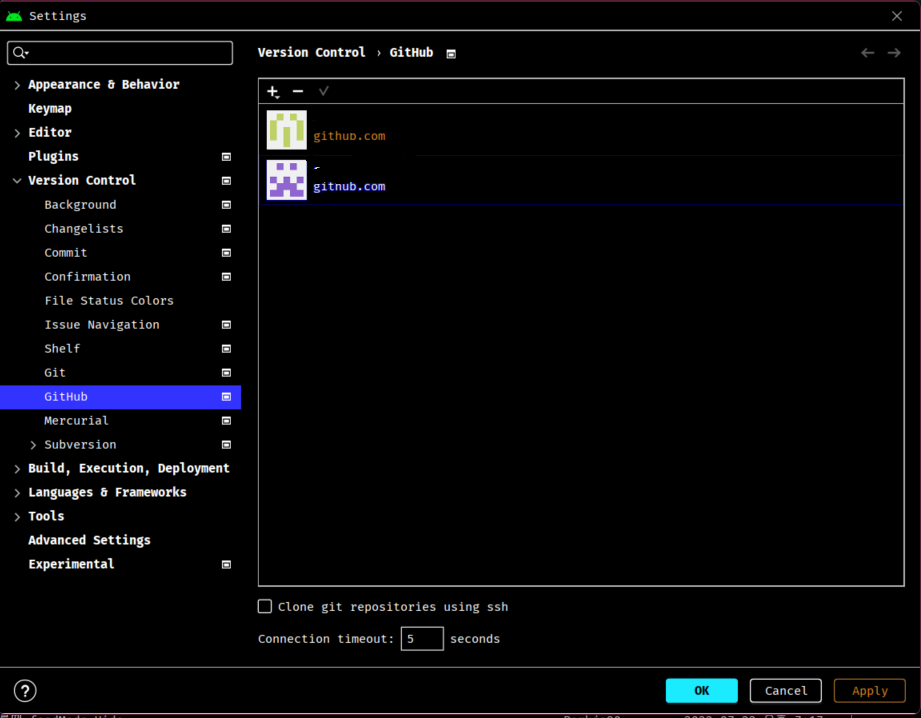Viewport: 921px width, 718px height.
Task: Select GitHub in settings tree
Action: pos(120,397)
